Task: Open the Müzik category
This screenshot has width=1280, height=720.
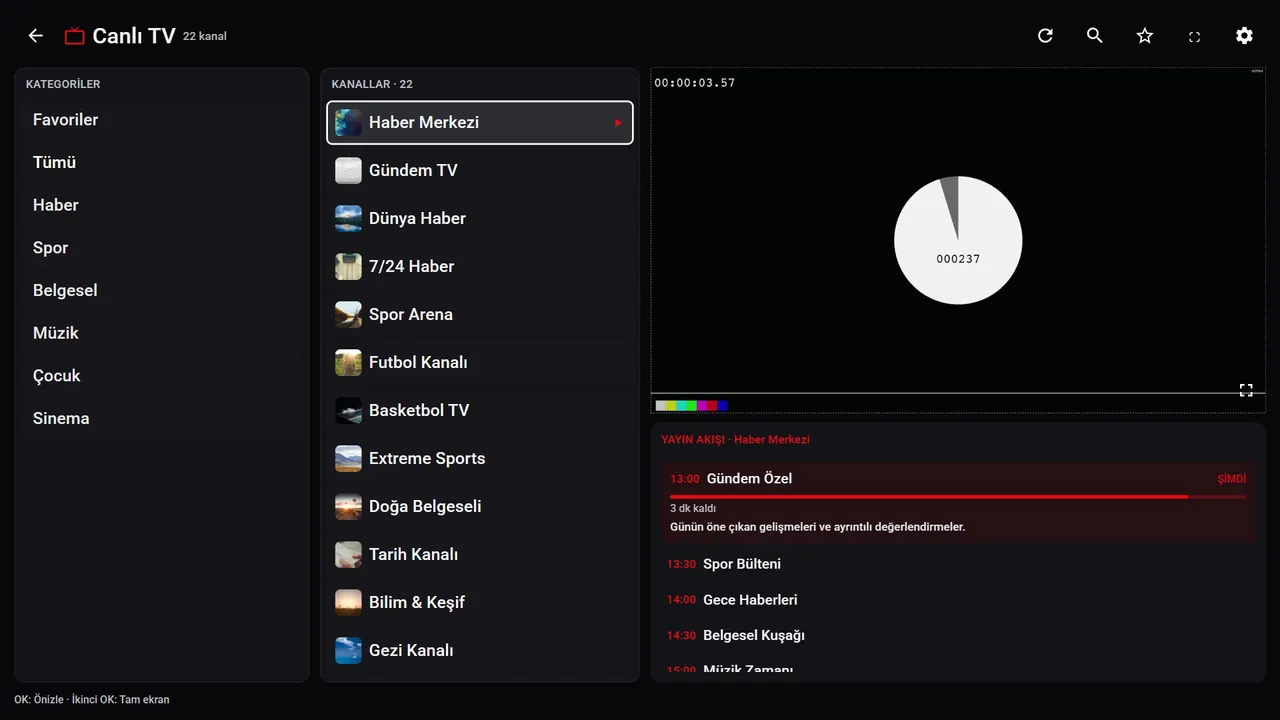Action: click(x=162, y=333)
